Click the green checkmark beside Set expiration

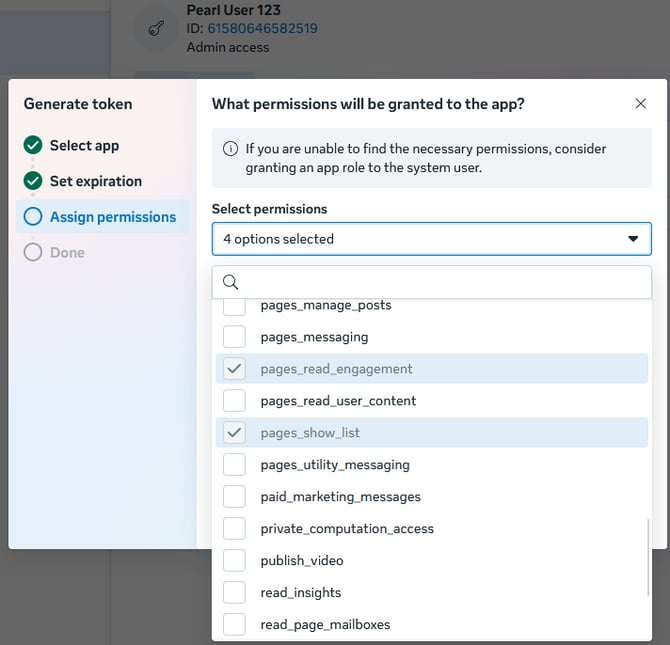(33, 181)
